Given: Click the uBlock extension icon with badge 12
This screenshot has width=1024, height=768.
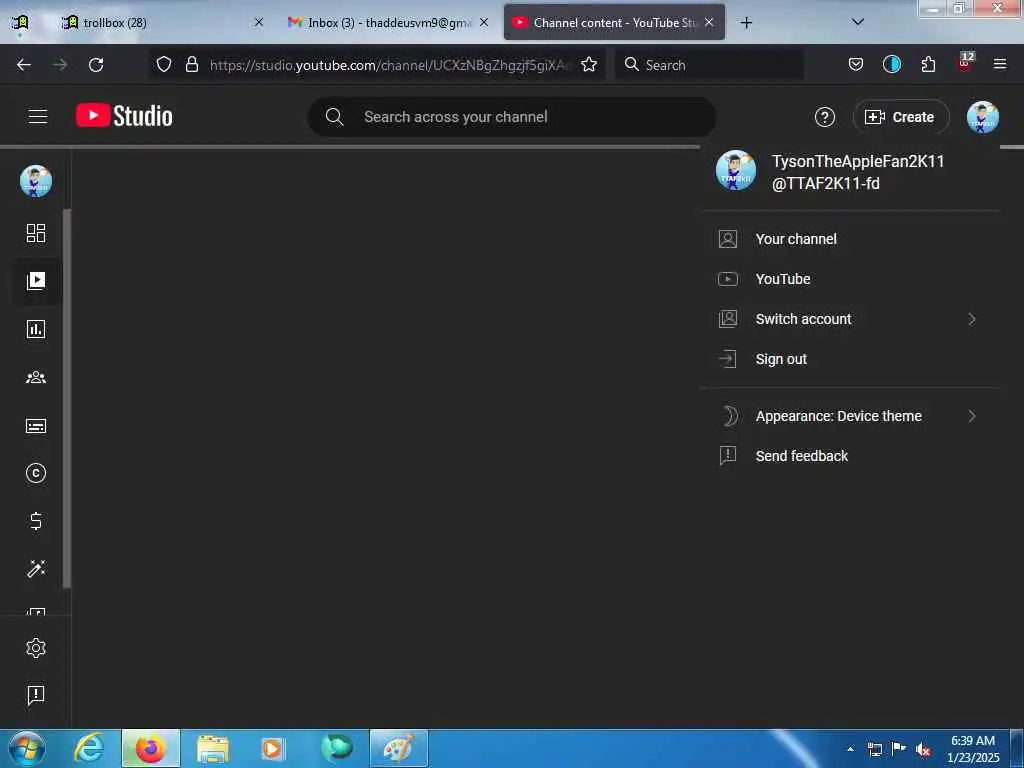Looking at the screenshot, I should (965, 63).
